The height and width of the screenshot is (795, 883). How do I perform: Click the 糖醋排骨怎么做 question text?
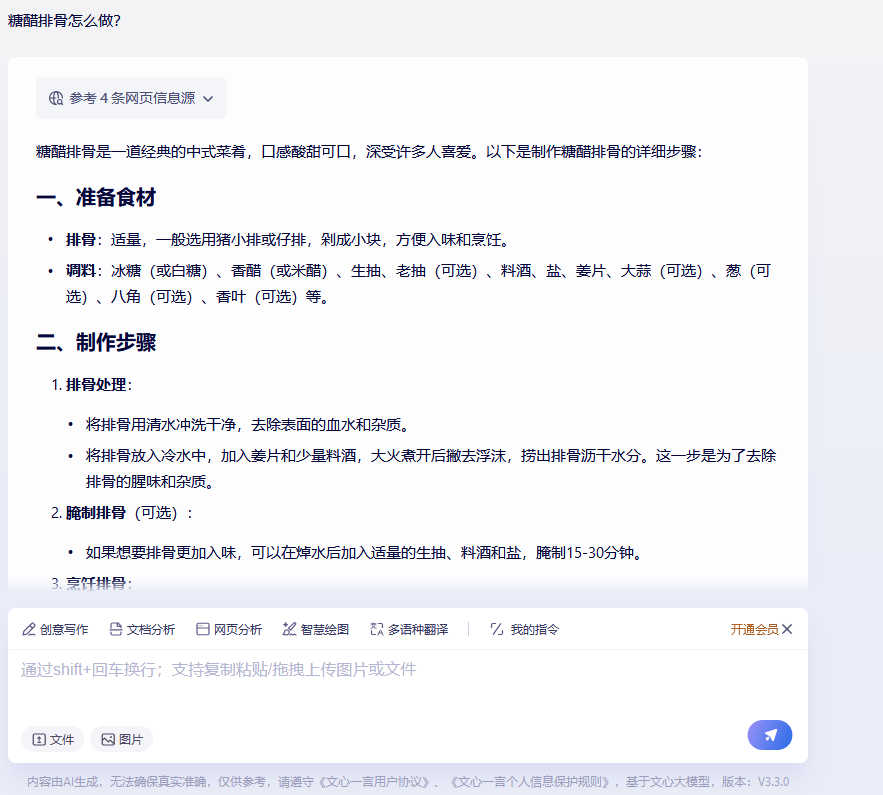tap(63, 19)
